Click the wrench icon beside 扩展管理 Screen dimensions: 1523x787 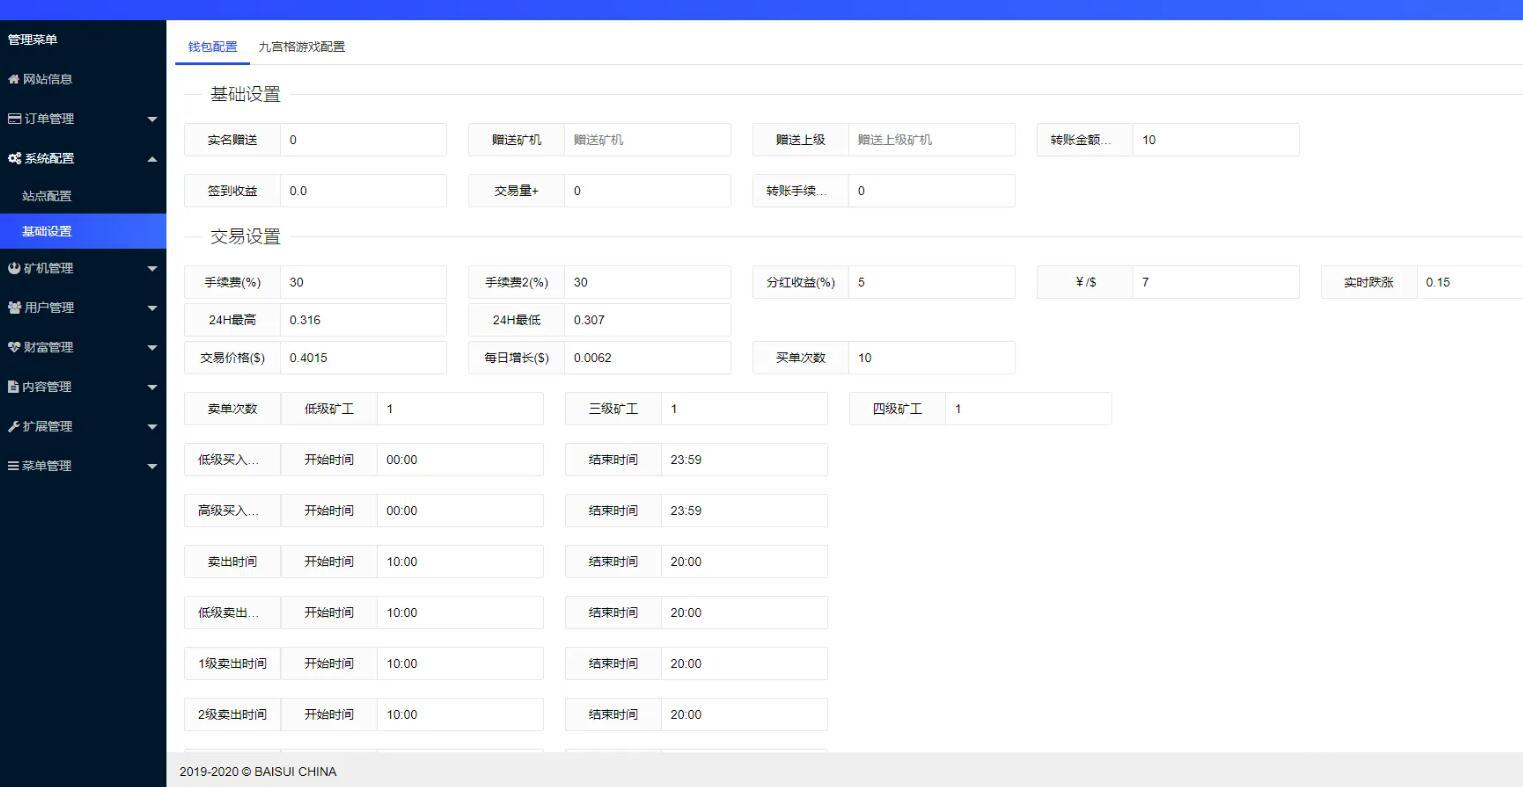13,426
